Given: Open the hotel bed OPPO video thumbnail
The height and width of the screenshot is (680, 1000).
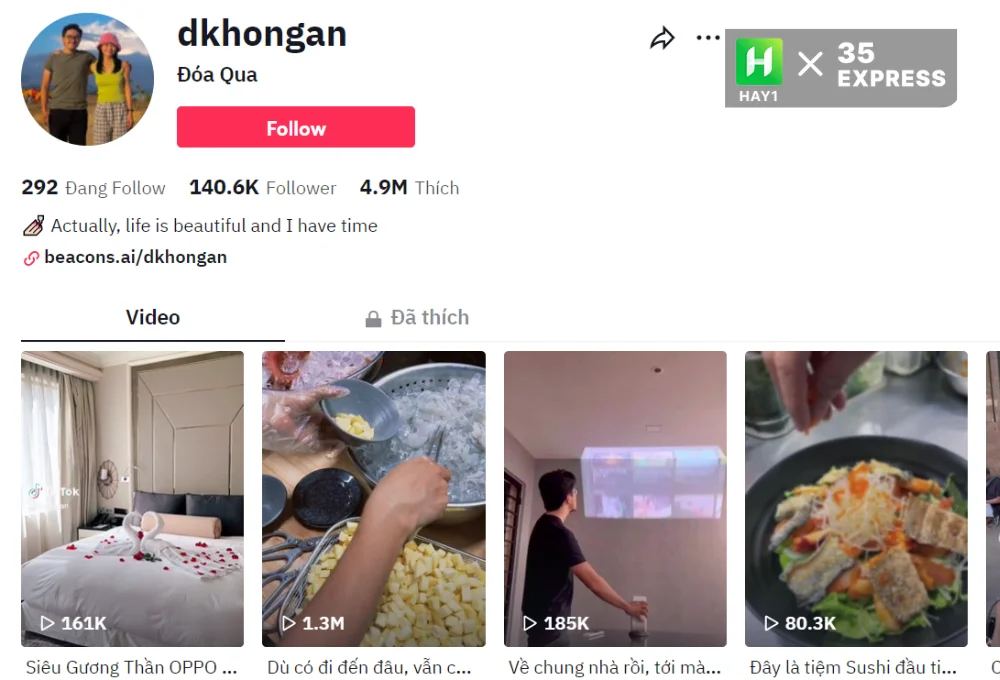Looking at the screenshot, I should 133,499.
